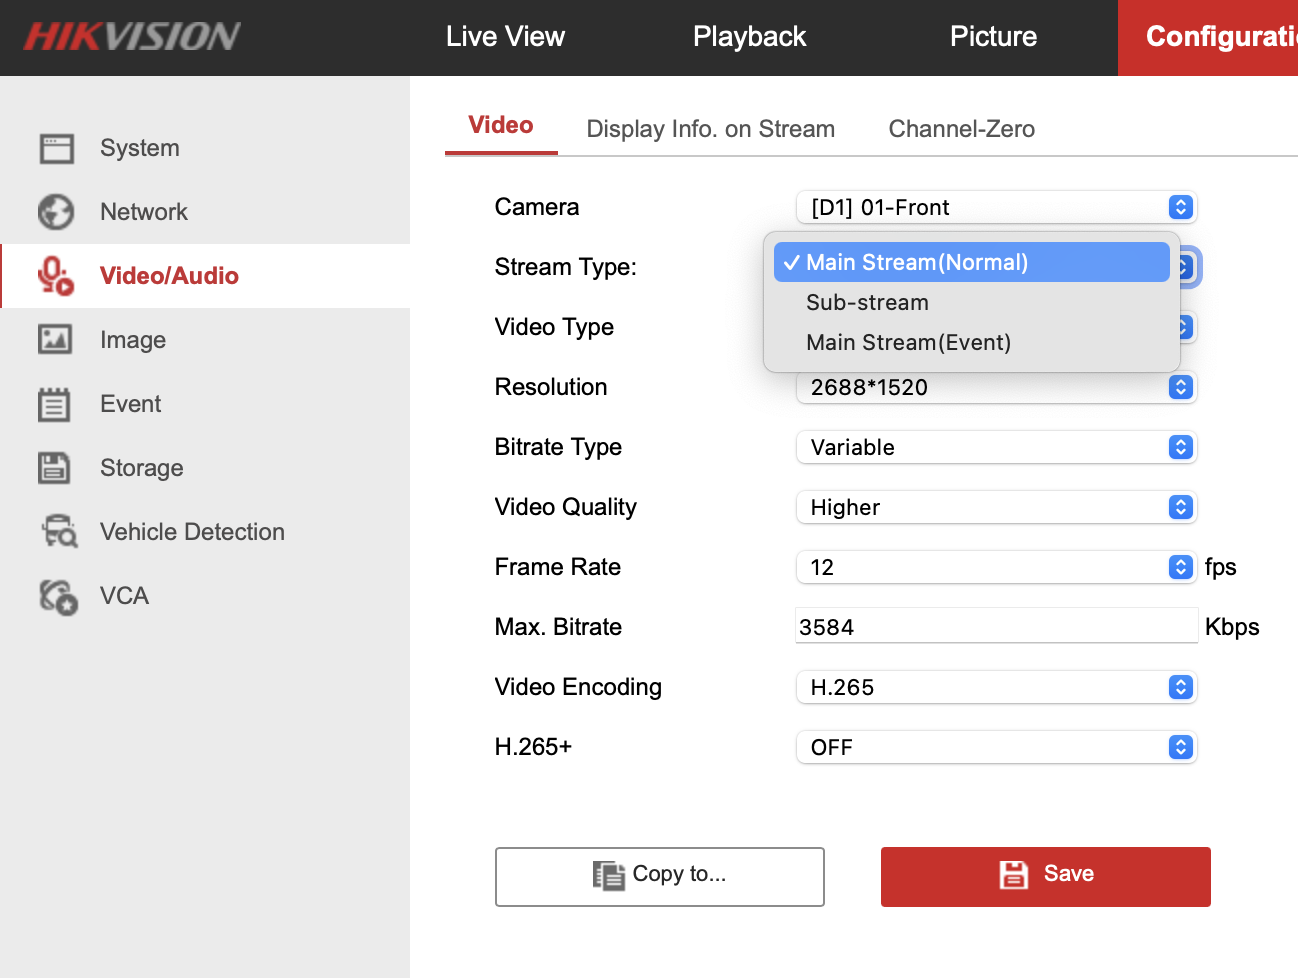Image resolution: width=1298 pixels, height=978 pixels.
Task: Select Sub-stream from the Stream Type list
Action: (x=867, y=302)
